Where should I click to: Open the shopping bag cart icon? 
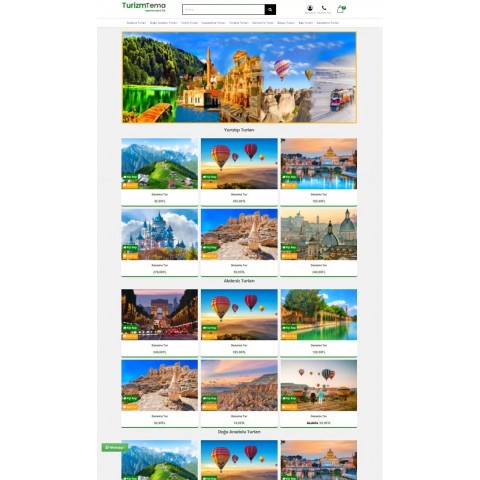click(x=341, y=9)
